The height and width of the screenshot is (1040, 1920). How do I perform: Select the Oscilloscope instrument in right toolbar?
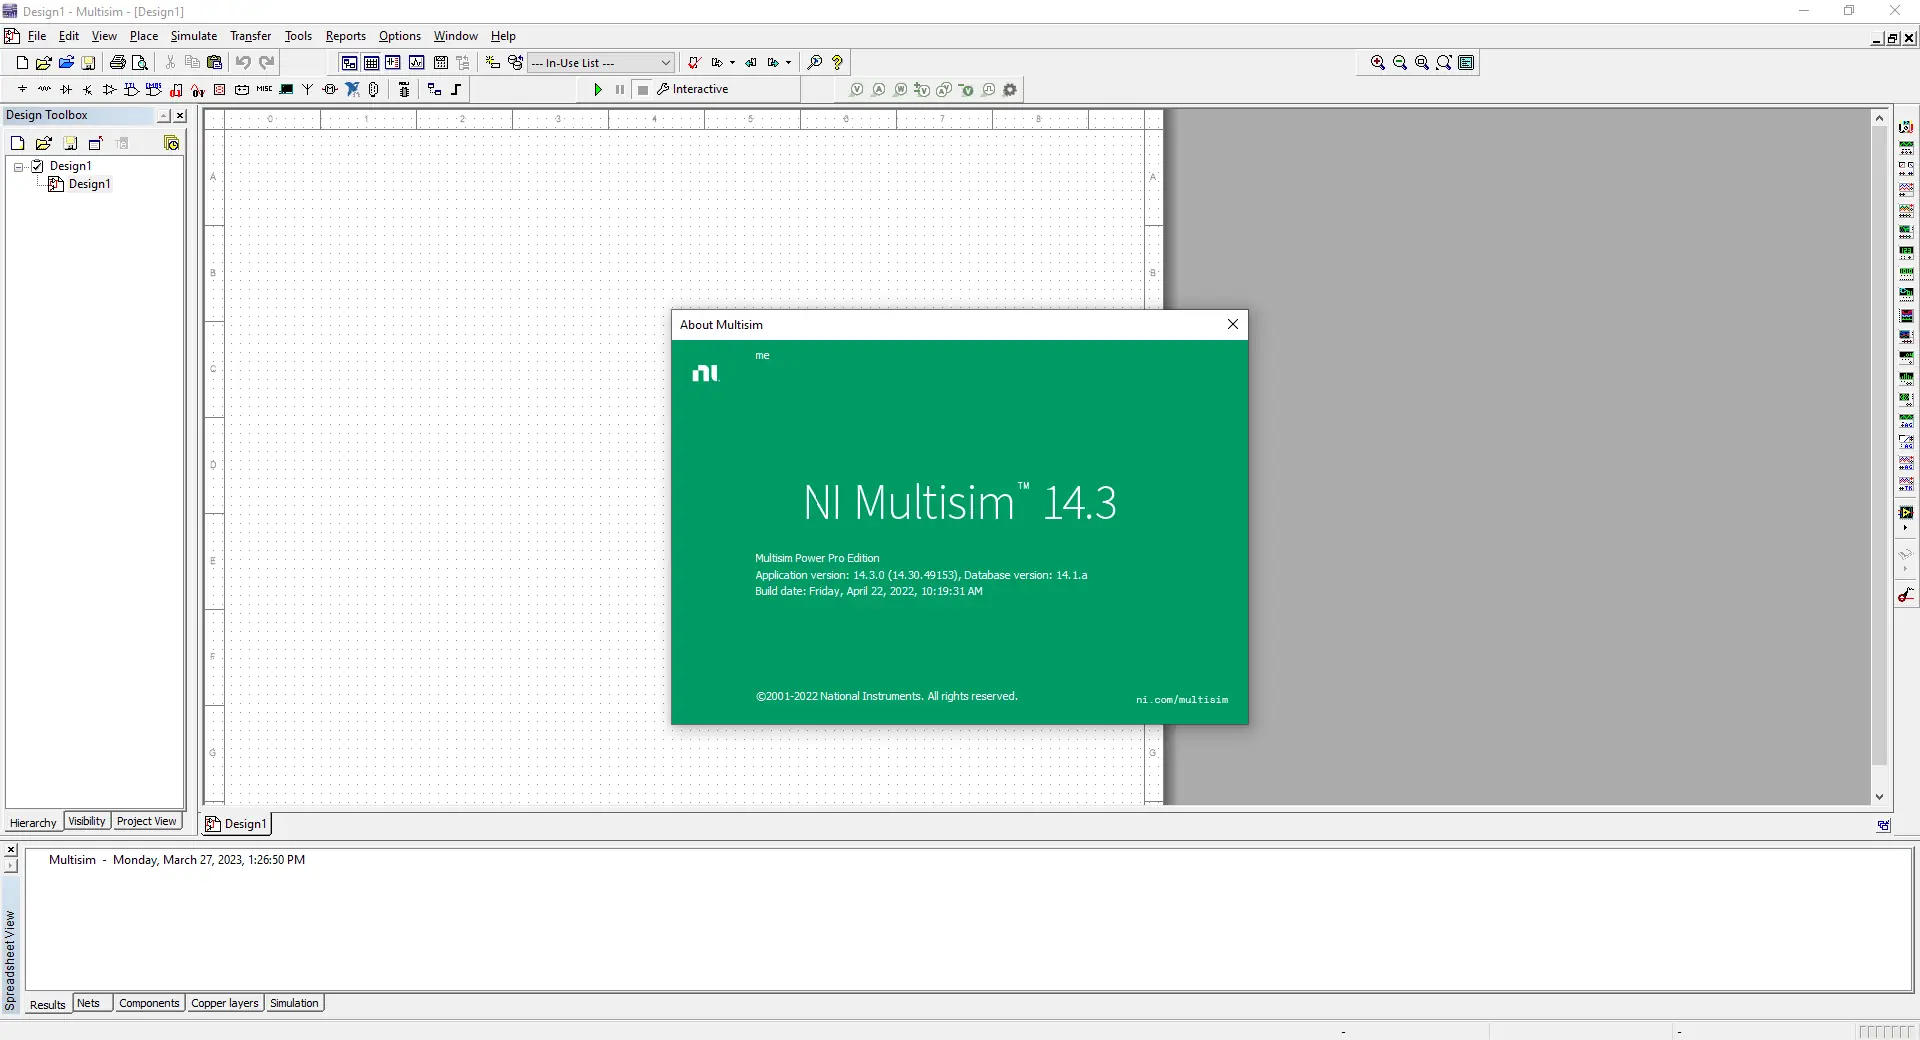point(1906,189)
